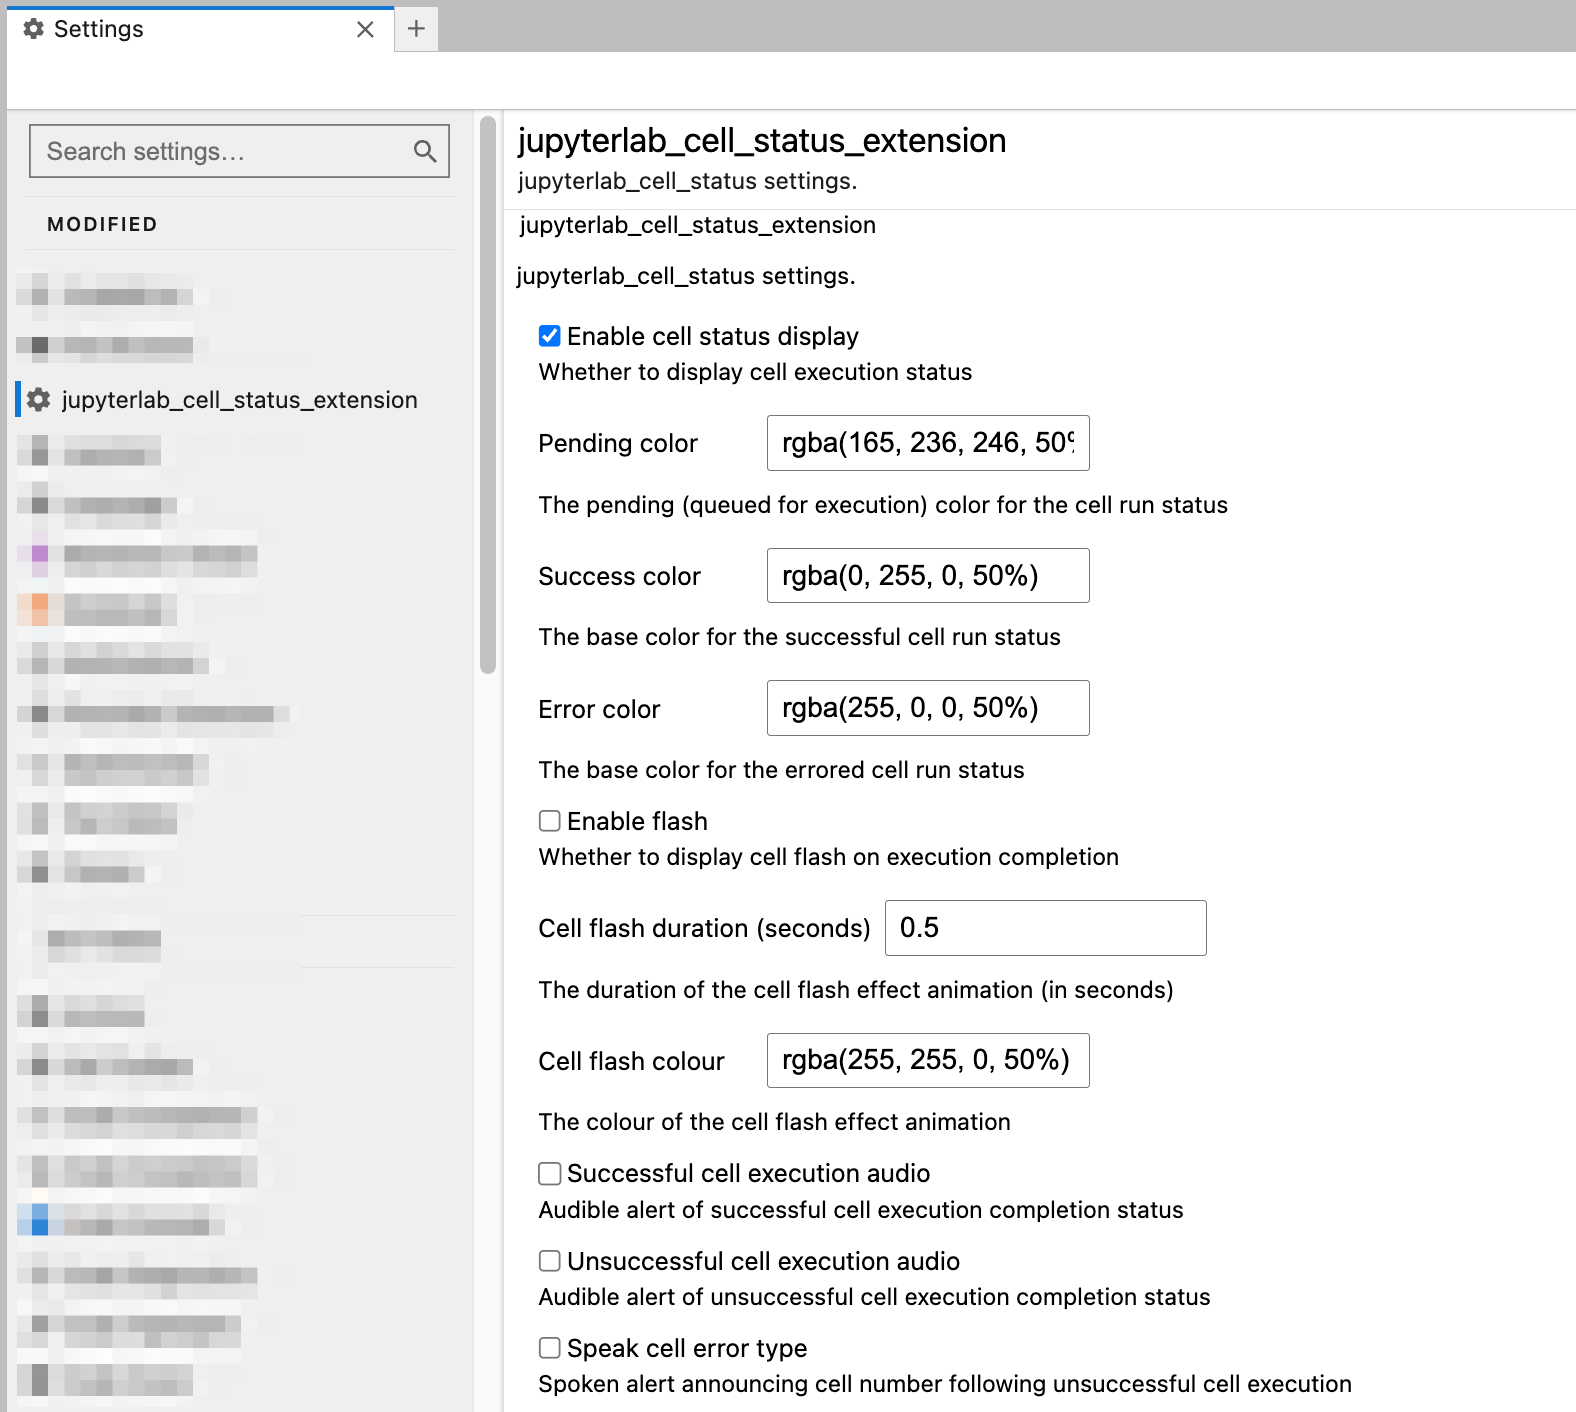Edit the Pending color value field

coord(928,443)
